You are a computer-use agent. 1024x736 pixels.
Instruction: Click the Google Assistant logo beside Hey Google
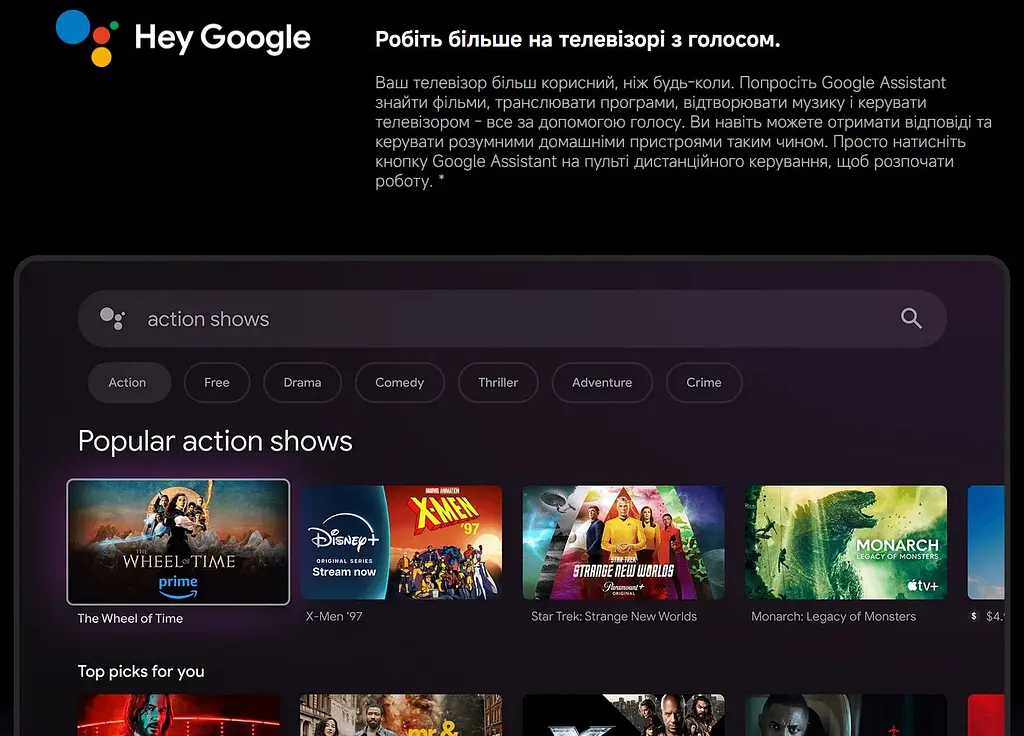pyautogui.click(x=87, y=38)
